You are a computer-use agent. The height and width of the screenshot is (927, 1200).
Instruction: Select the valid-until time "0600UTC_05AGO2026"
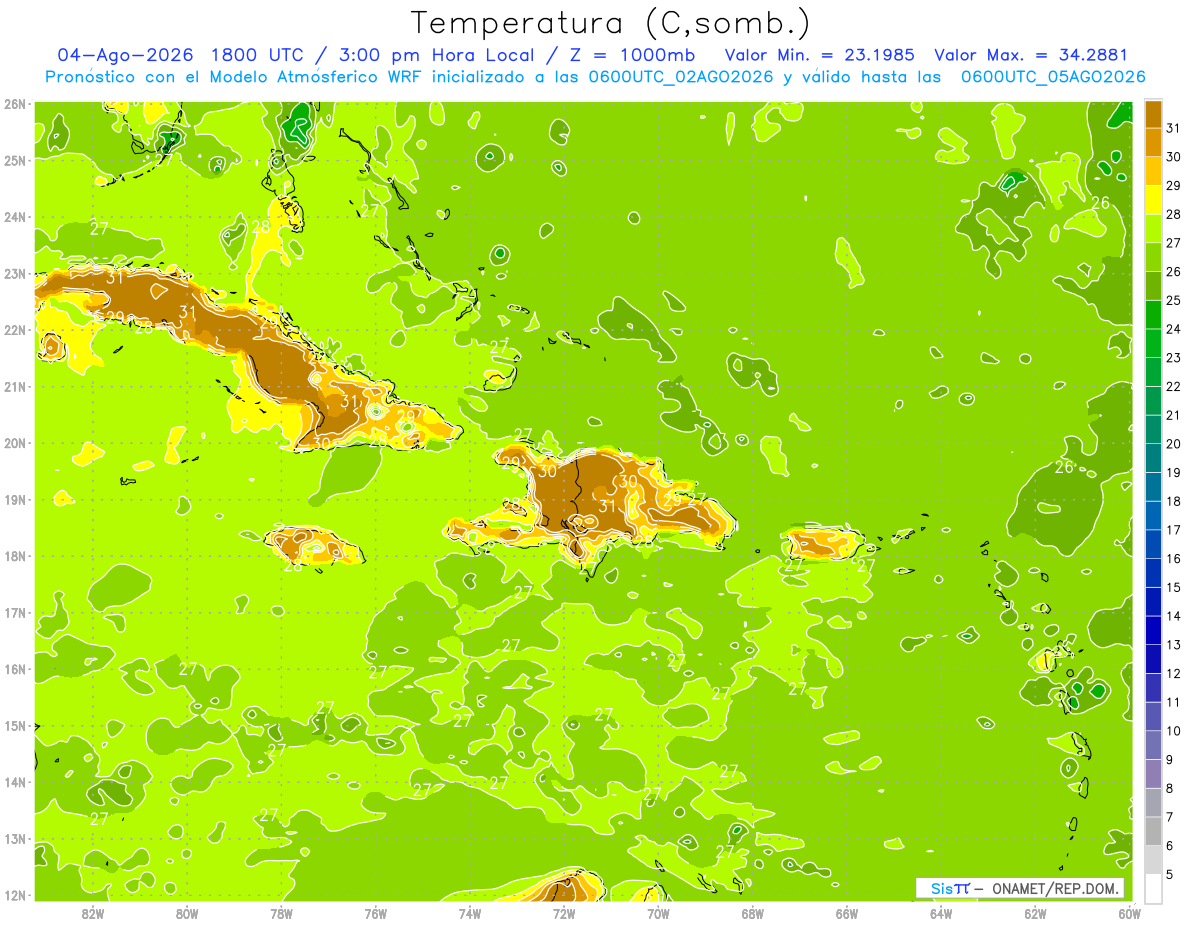tap(1053, 77)
